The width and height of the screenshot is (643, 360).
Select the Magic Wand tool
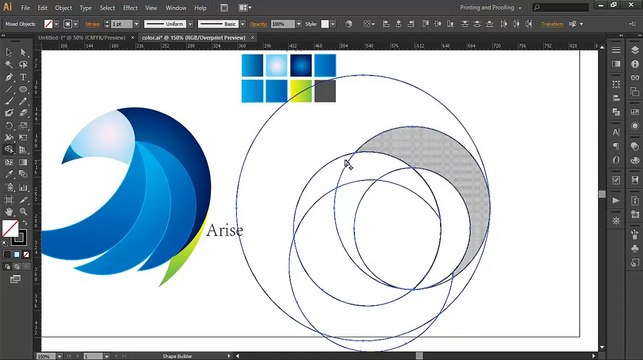9,64
